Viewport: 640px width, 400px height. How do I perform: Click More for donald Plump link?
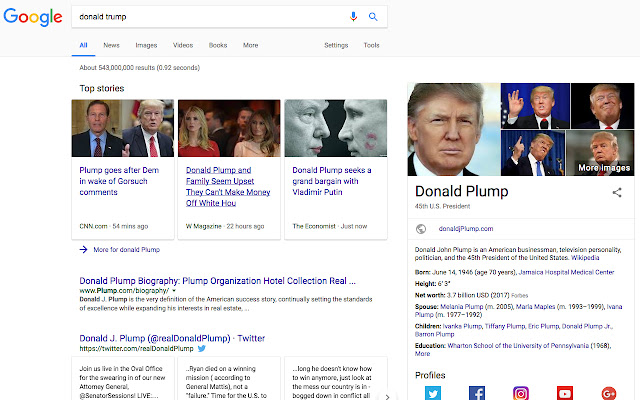click(x=127, y=250)
